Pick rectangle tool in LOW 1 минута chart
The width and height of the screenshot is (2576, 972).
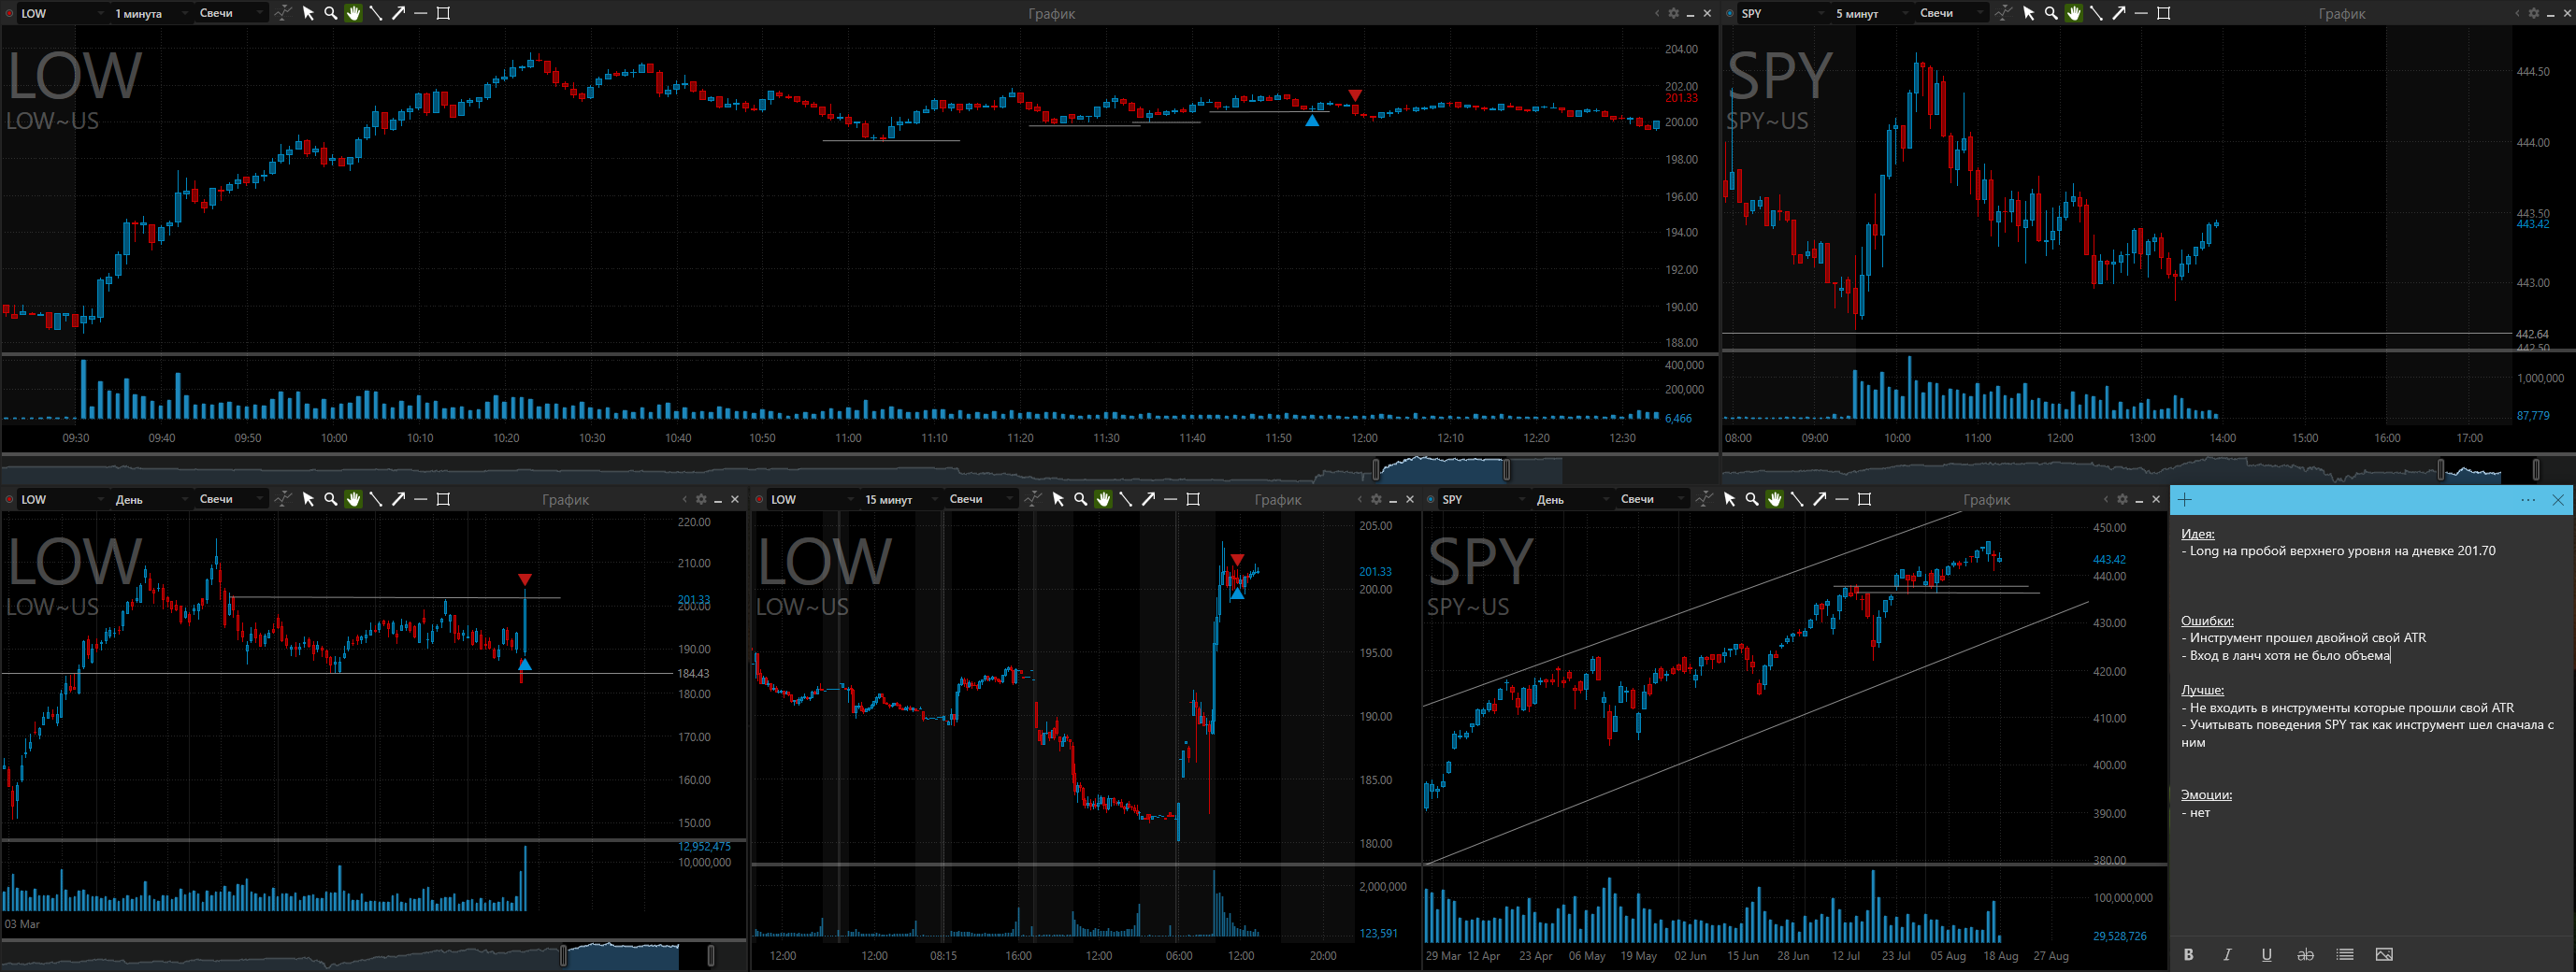pos(444,13)
